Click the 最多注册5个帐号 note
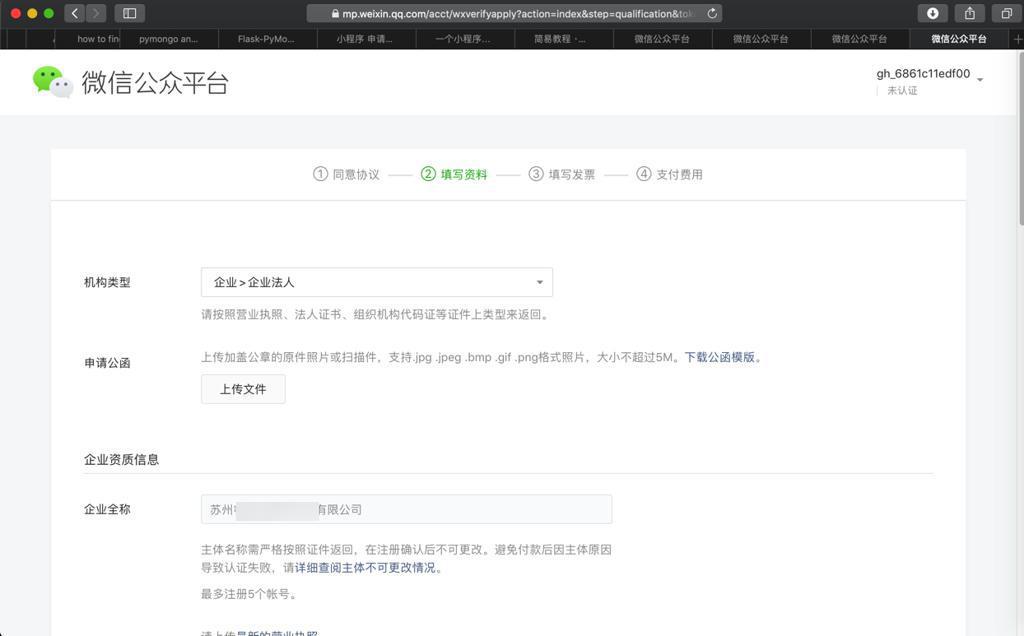Screen dimensions: 1024x636 point(249,594)
